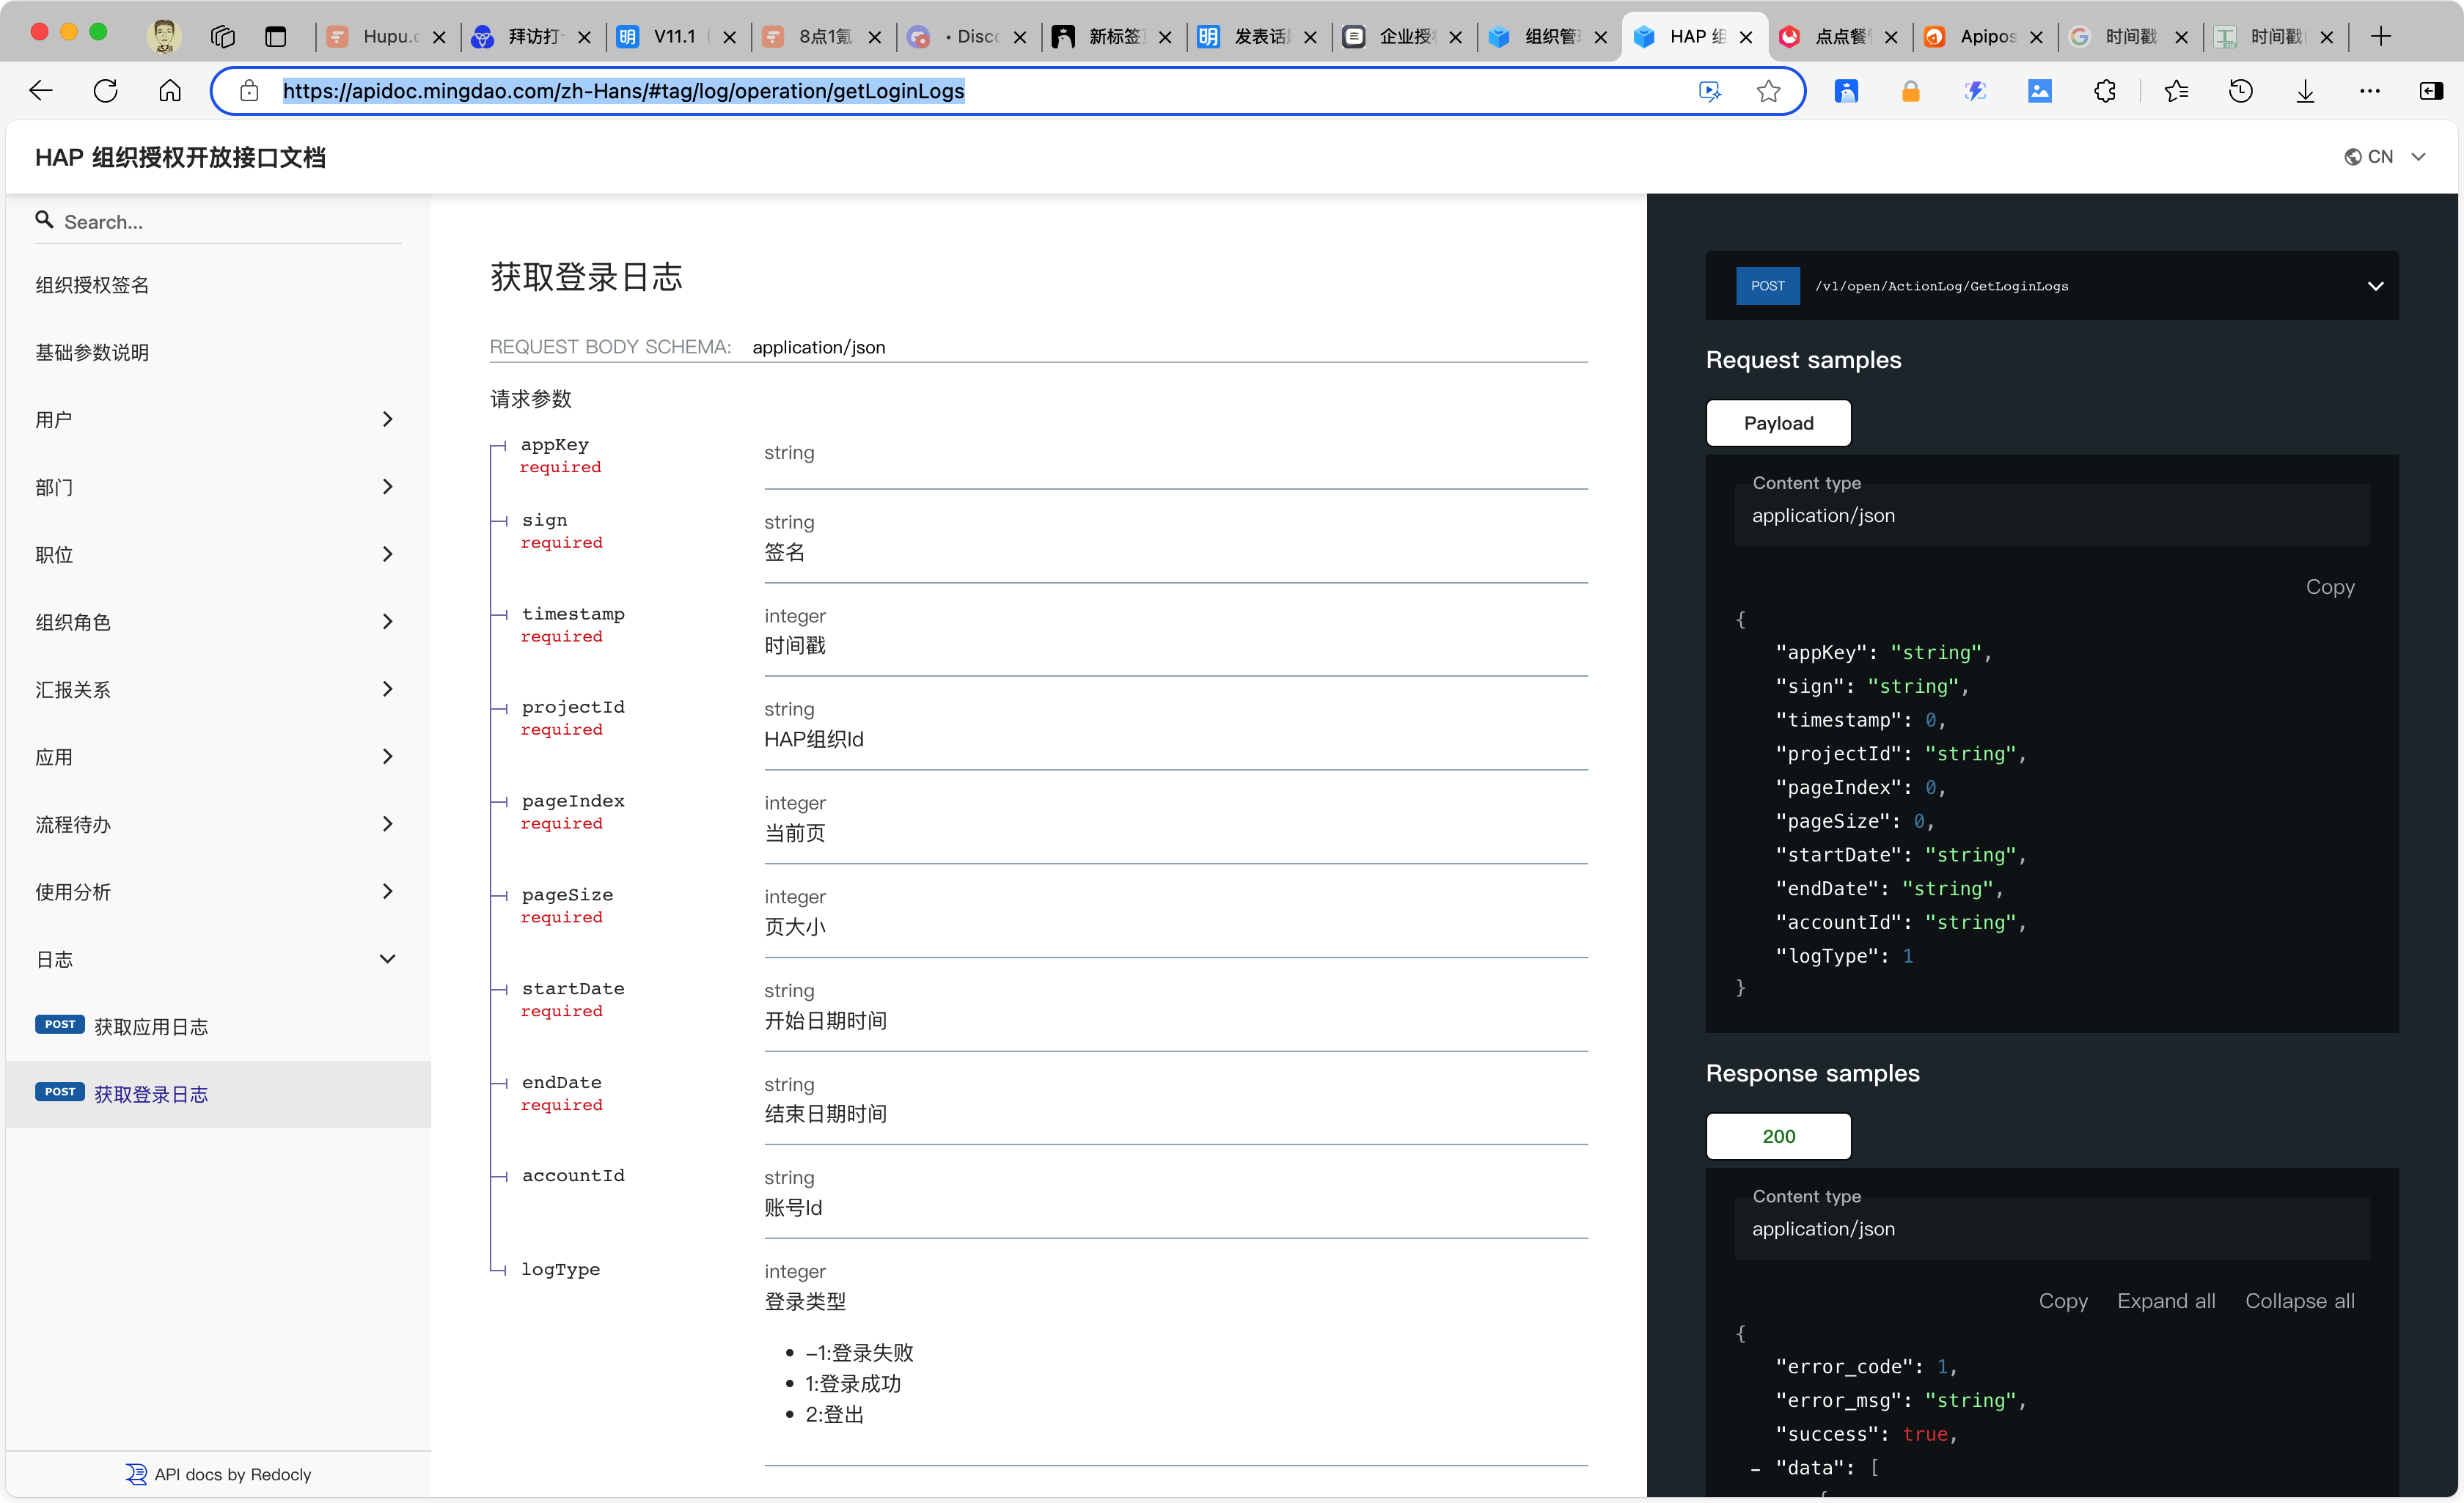Copy the request sample JSON

tap(2329, 587)
